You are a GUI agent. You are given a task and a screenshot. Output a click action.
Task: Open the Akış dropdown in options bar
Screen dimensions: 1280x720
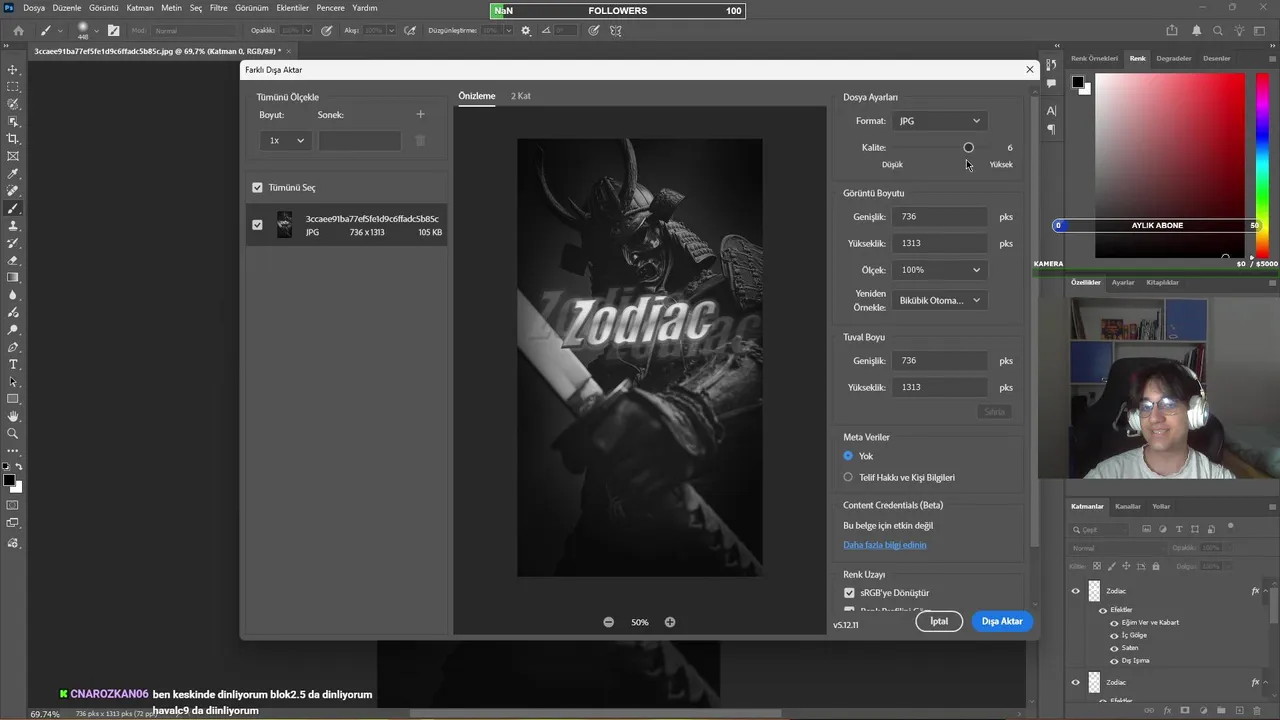(x=391, y=31)
